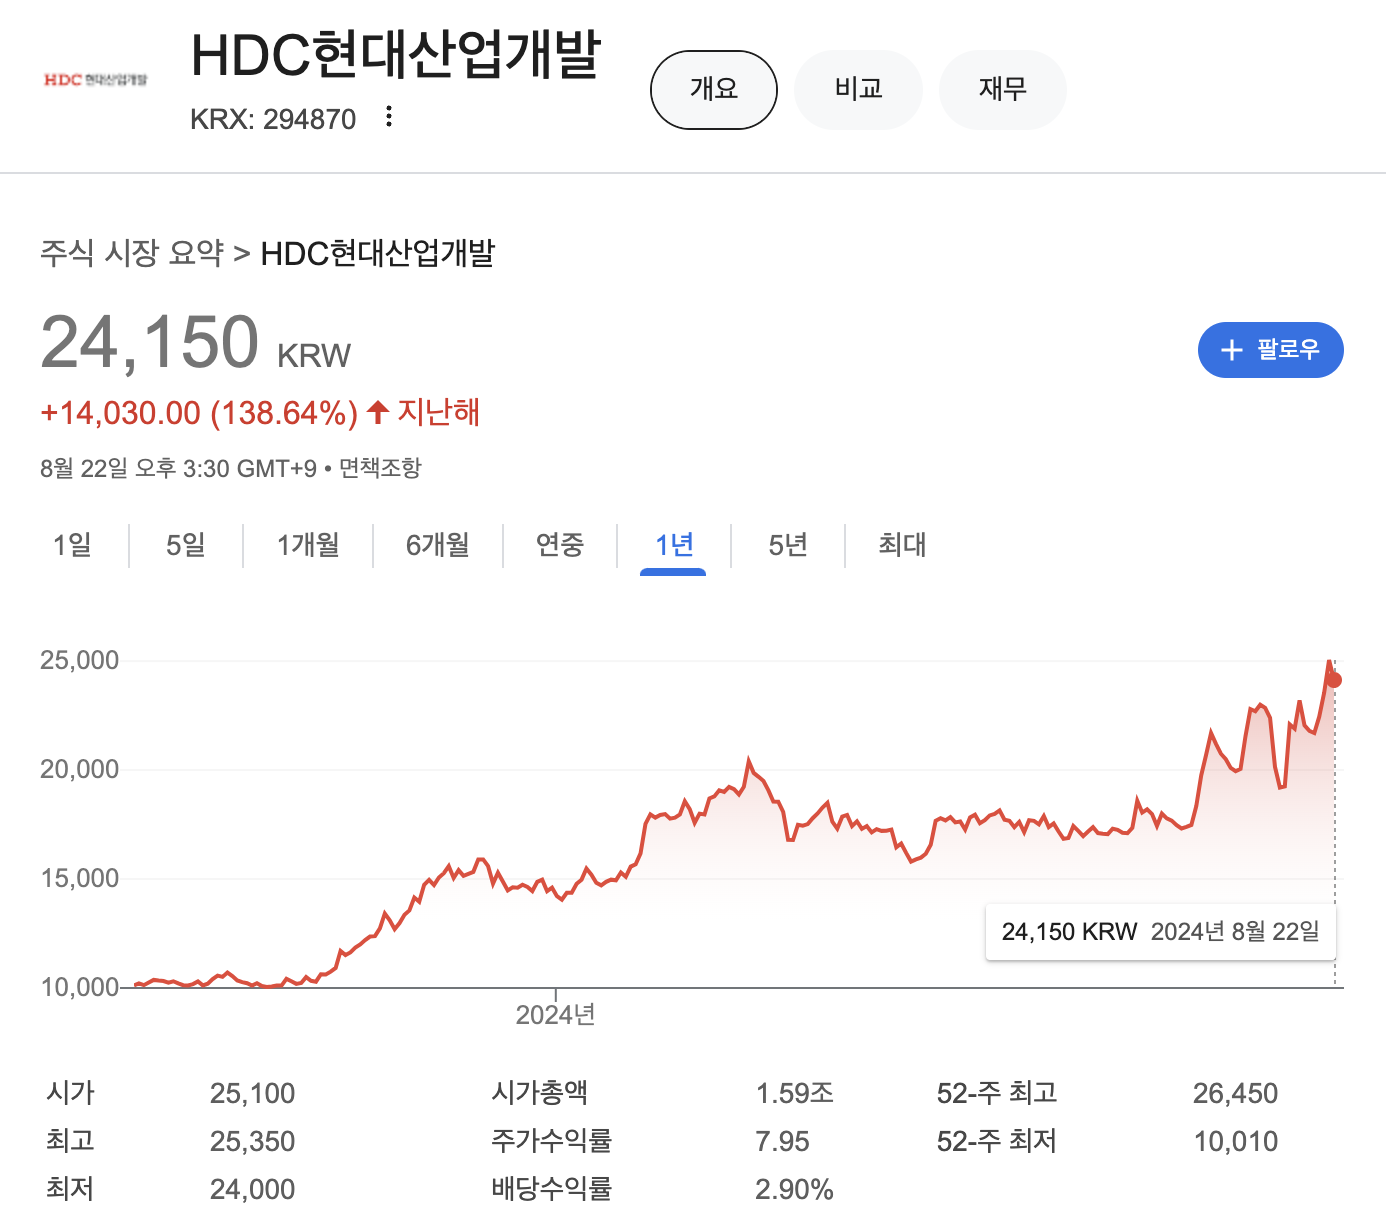This screenshot has height=1220, width=1386.
Task: Click the 24,150 KRW current price
Action: click(196, 343)
